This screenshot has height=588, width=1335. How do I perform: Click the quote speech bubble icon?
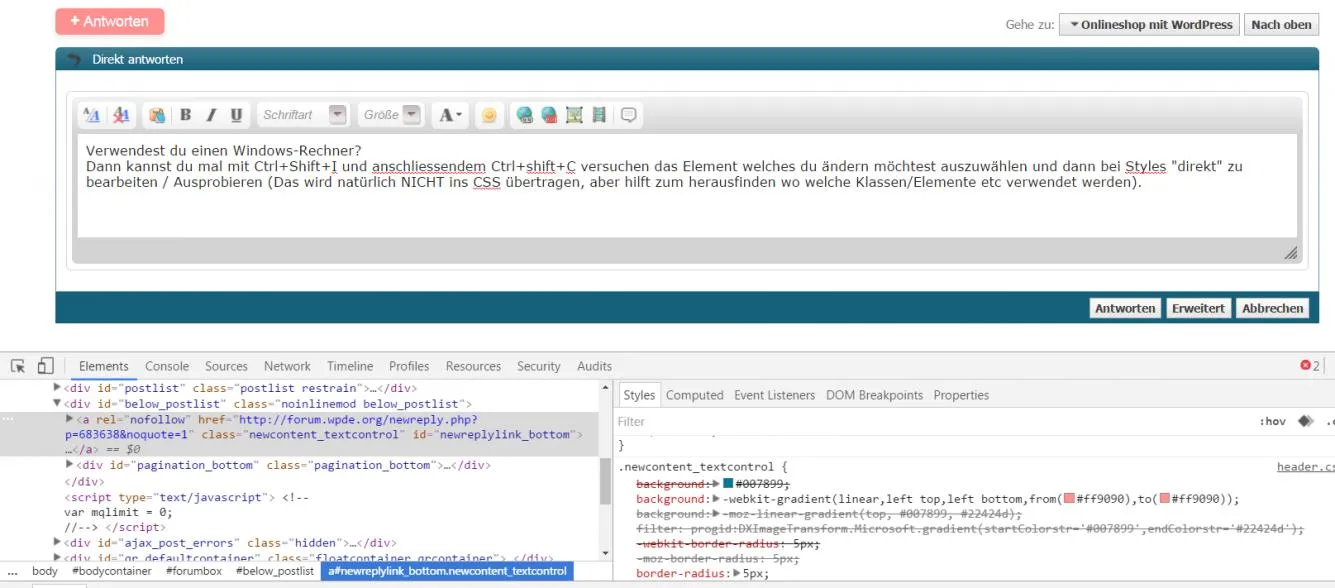(x=629, y=115)
